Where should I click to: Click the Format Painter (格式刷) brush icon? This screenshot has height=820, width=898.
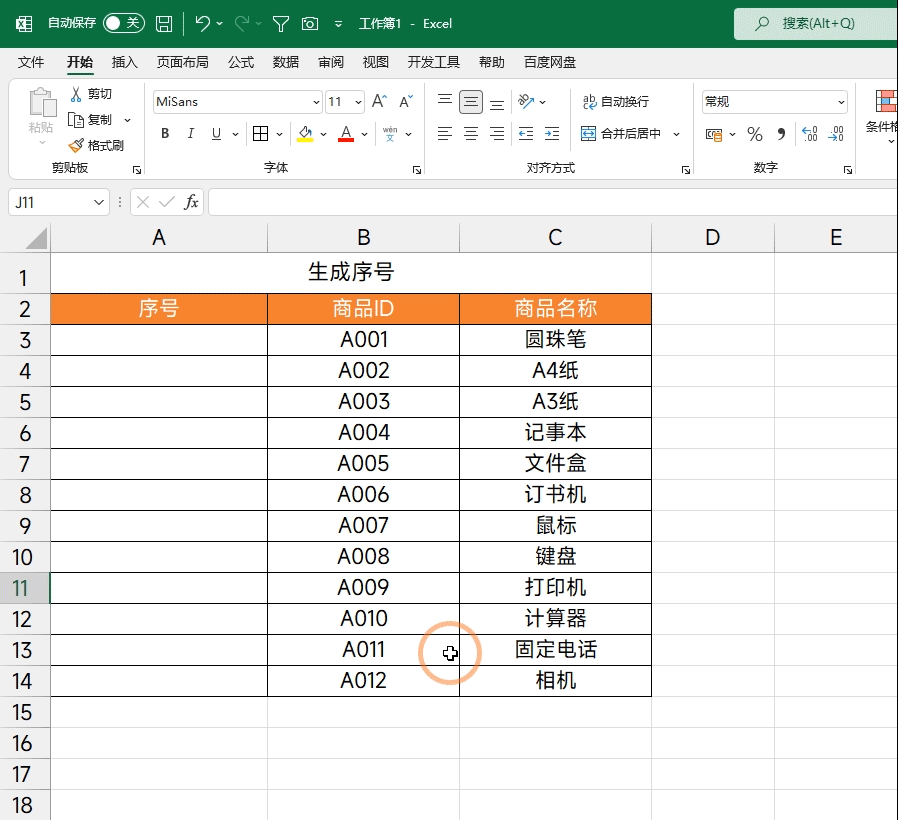76,145
